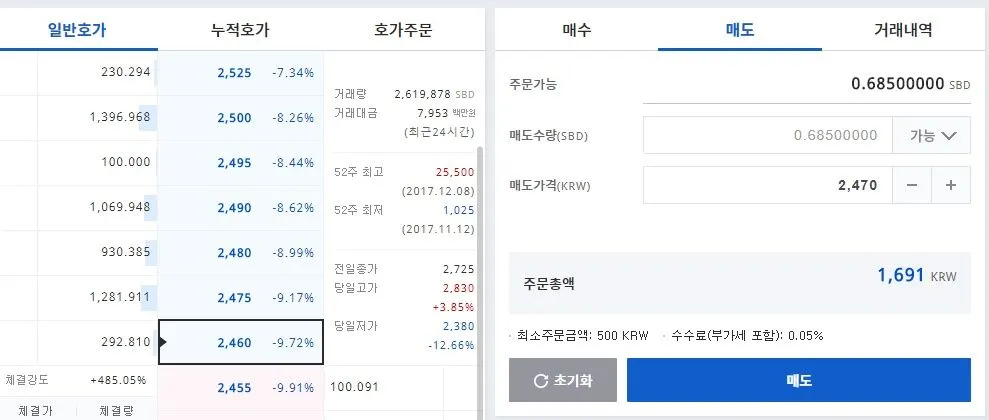Switch to the 매수 tab
Screen dimensions: 989x420
576,30
